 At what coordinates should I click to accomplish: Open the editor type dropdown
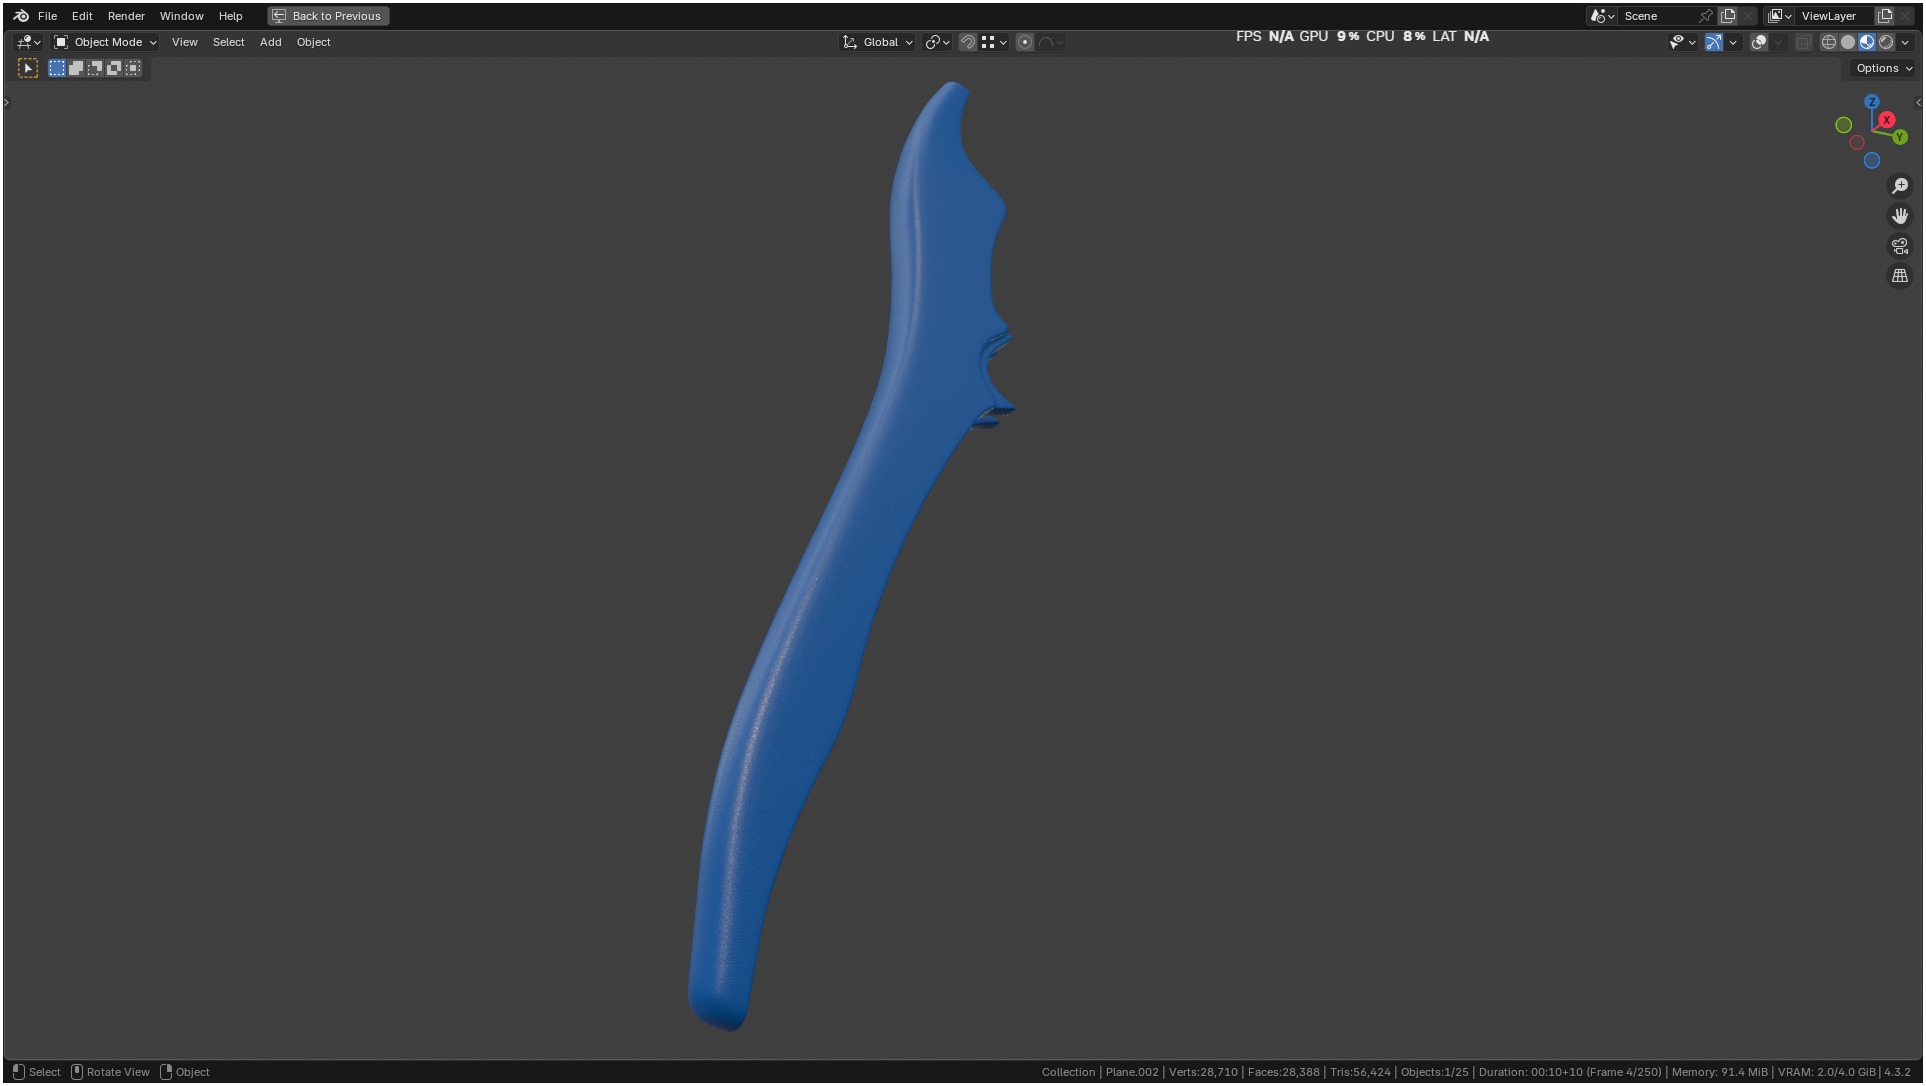[28, 42]
